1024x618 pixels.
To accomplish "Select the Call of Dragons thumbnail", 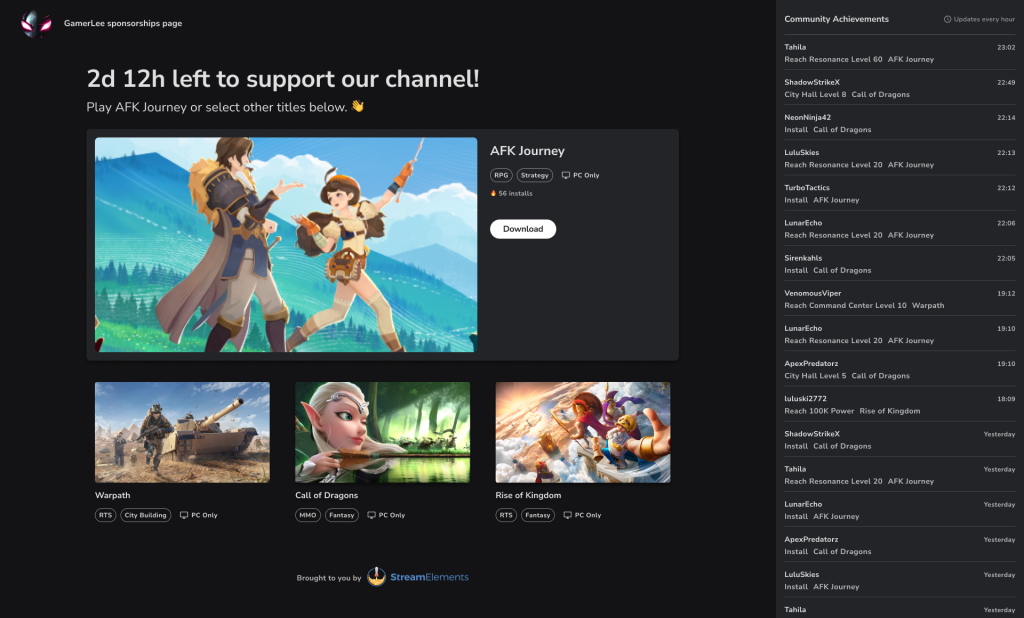I will pyautogui.click(x=382, y=432).
